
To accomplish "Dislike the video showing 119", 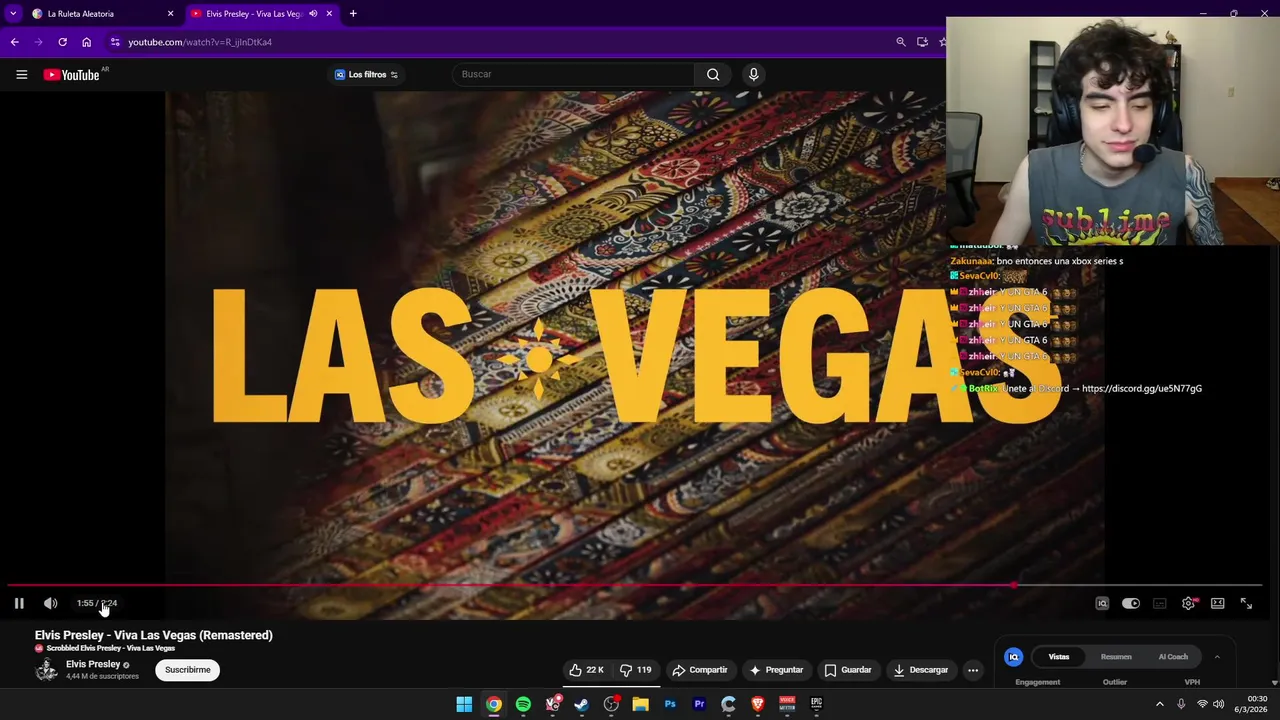I will tap(635, 670).
